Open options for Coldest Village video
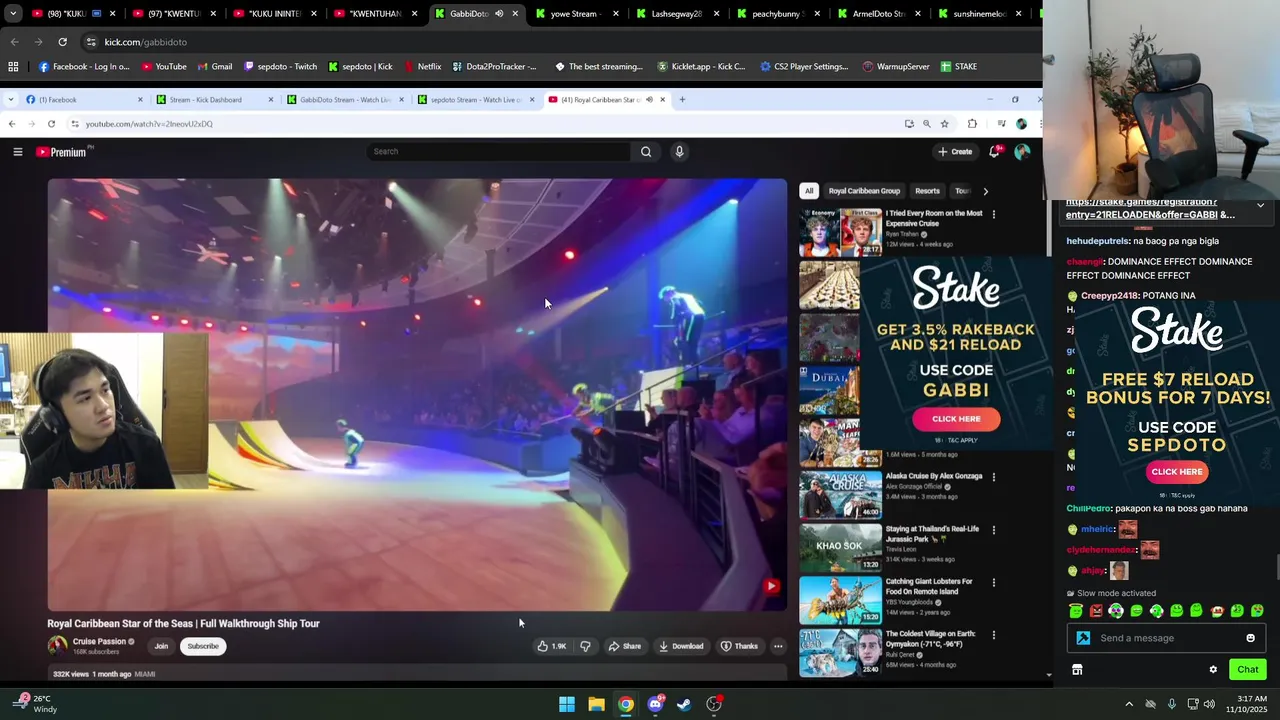1280x720 pixels. pos(993,635)
